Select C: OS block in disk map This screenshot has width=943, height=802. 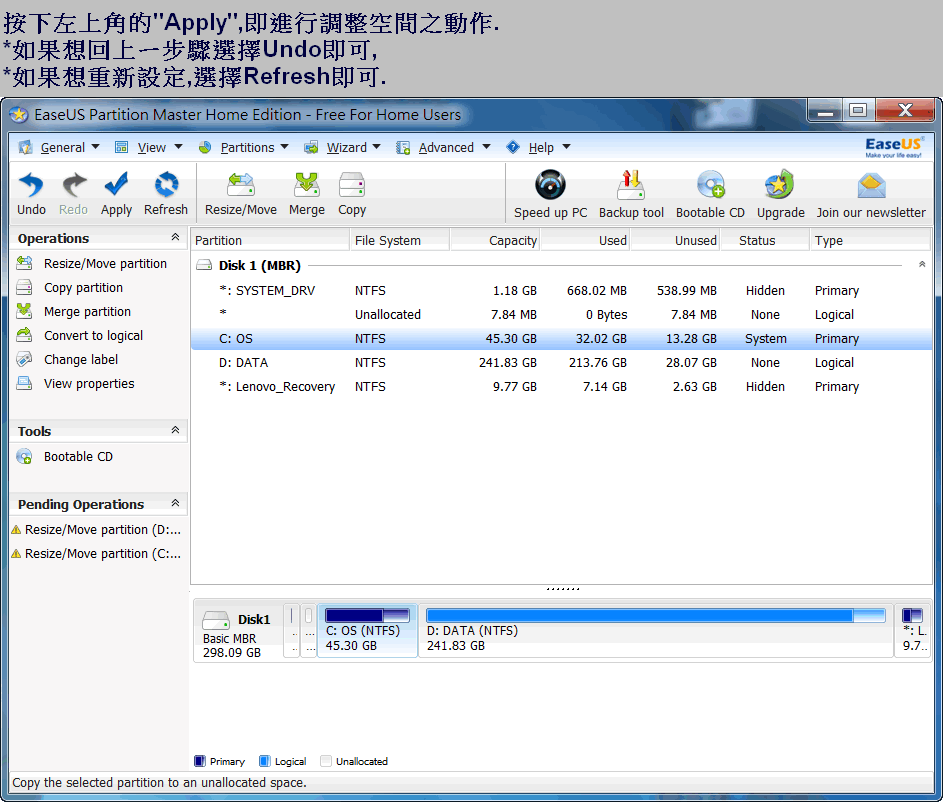point(367,631)
